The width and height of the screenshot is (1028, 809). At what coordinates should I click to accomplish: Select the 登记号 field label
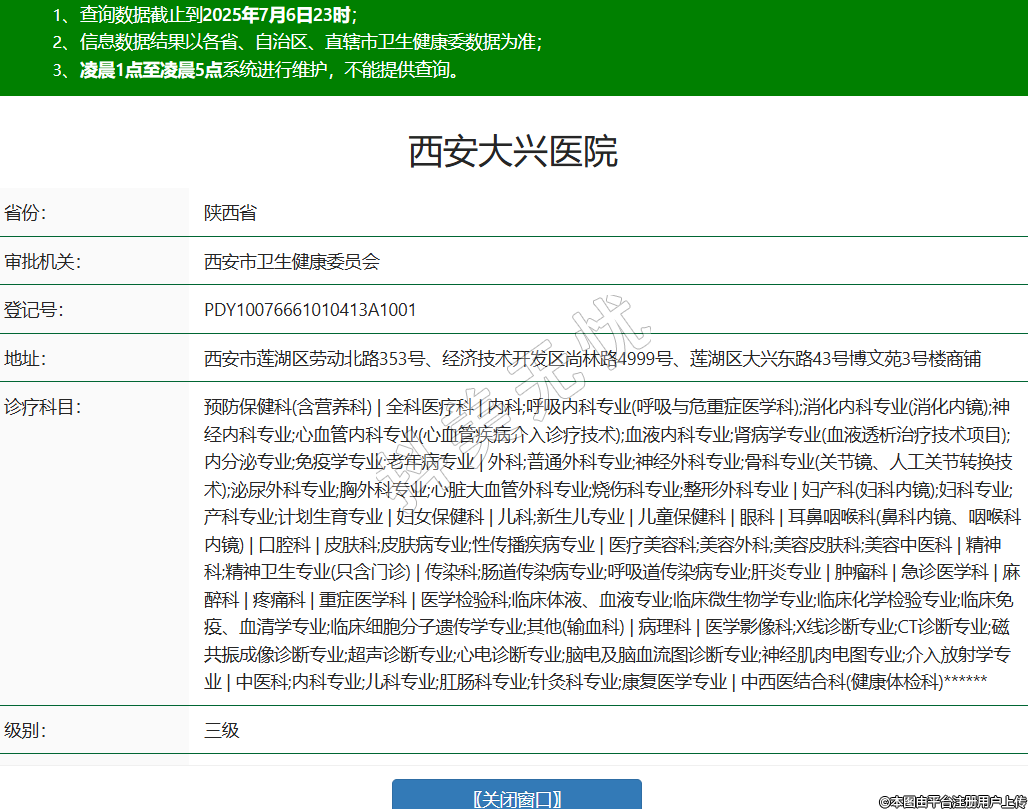(33, 310)
